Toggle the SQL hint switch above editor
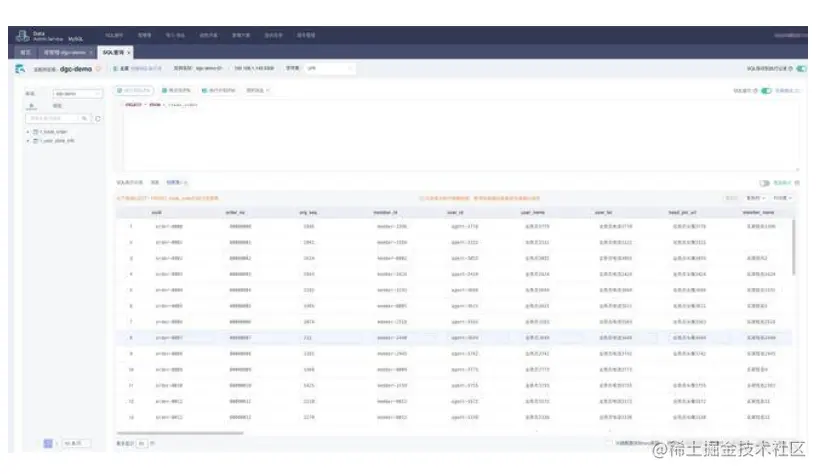This screenshot has height=474, width=821. pyautogui.click(x=766, y=91)
